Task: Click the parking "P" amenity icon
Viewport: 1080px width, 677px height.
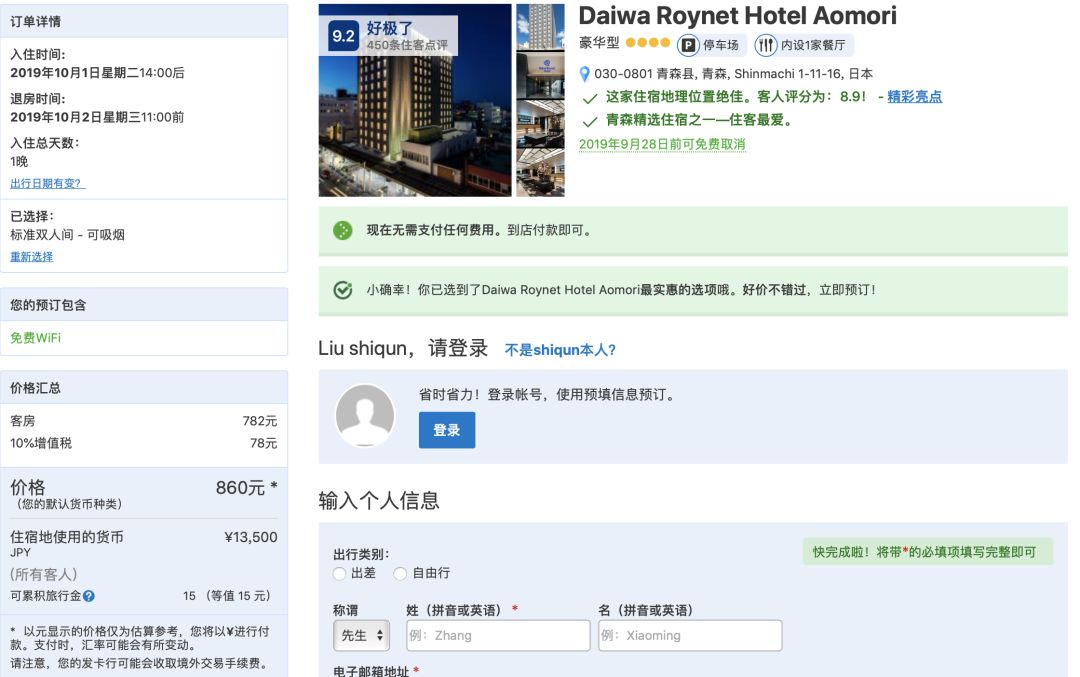Action: (688, 44)
